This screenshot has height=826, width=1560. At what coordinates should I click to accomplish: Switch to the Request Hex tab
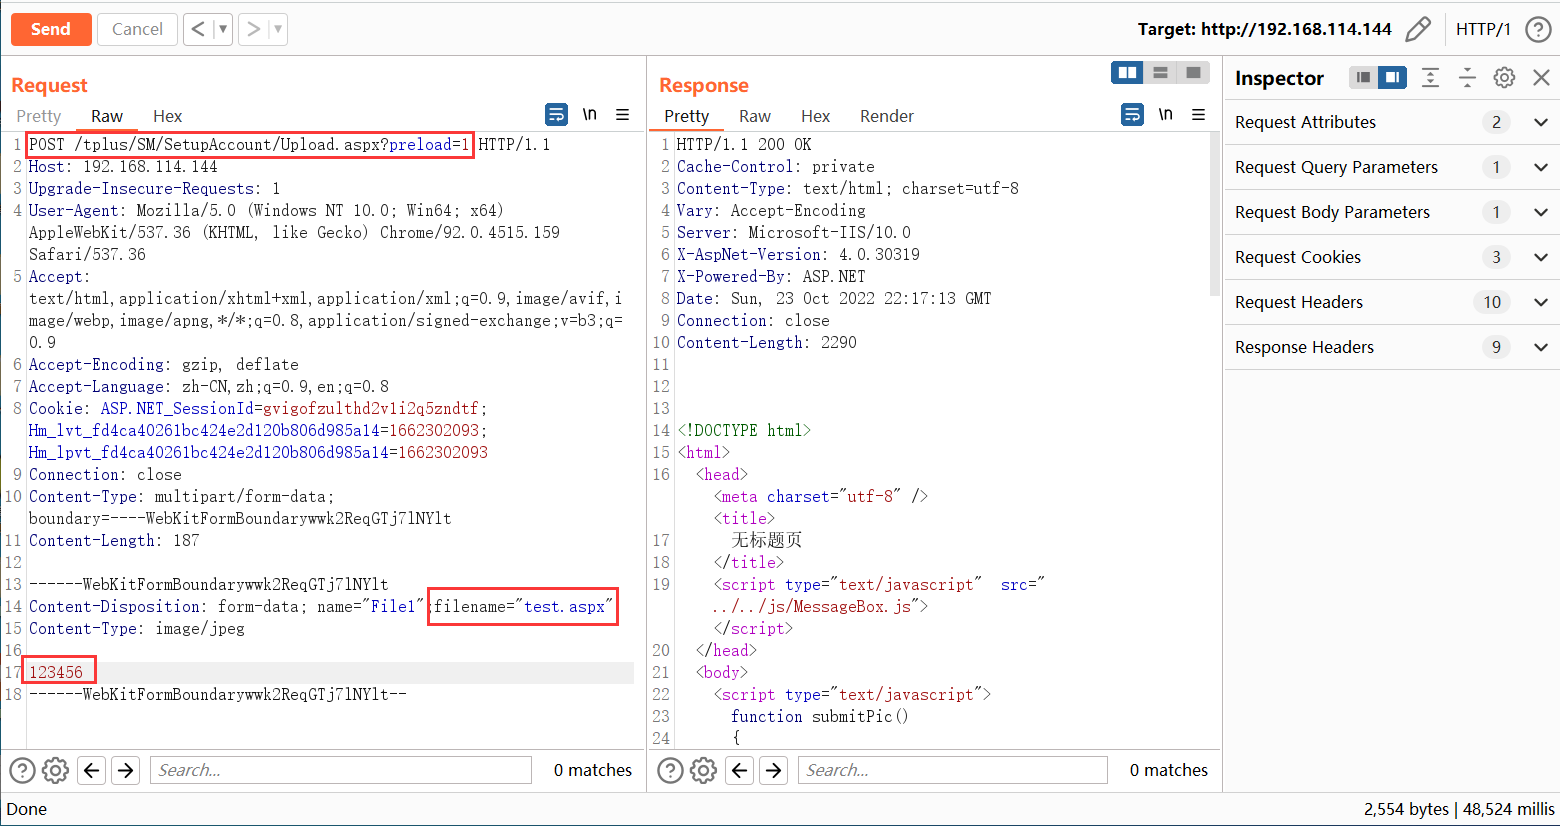tap(167, 116)
